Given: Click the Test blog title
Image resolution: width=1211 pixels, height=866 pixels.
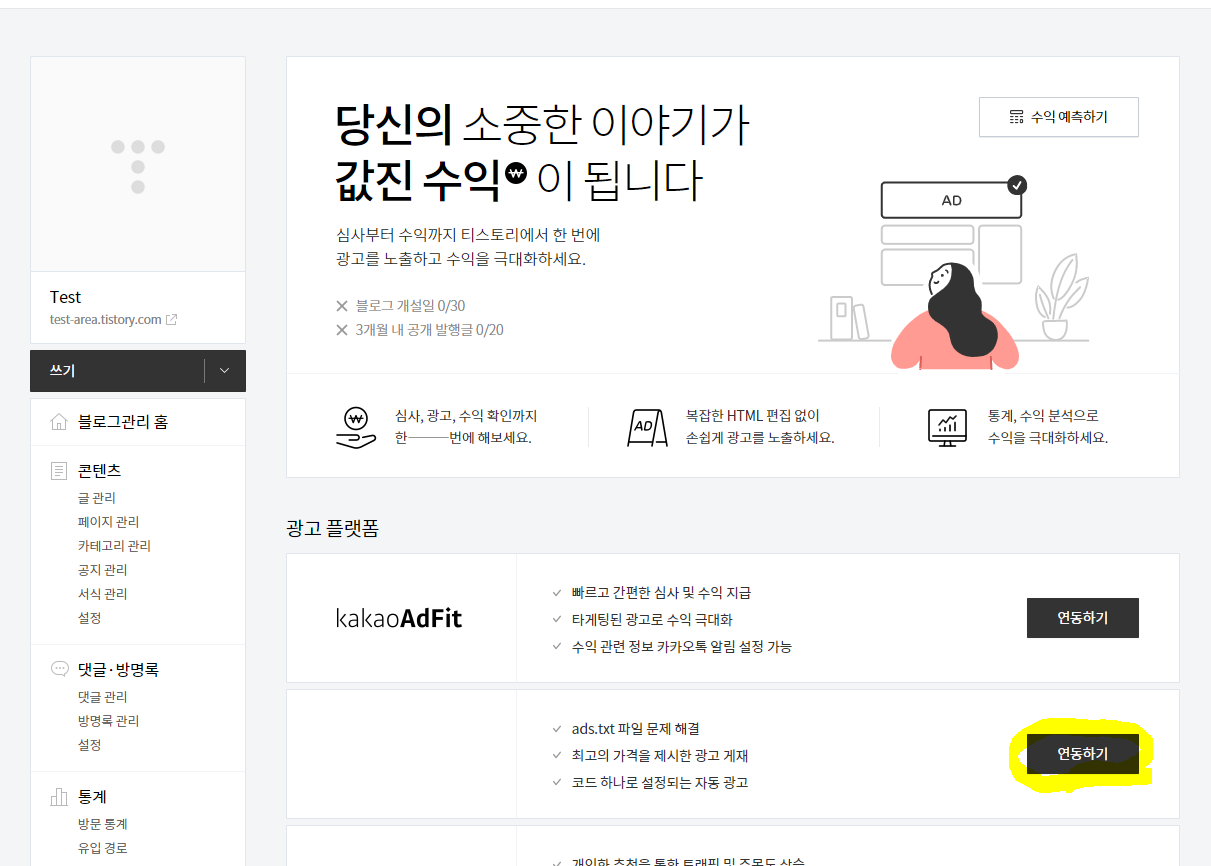Looking at the screenshot, I should [x=65, y=297].
